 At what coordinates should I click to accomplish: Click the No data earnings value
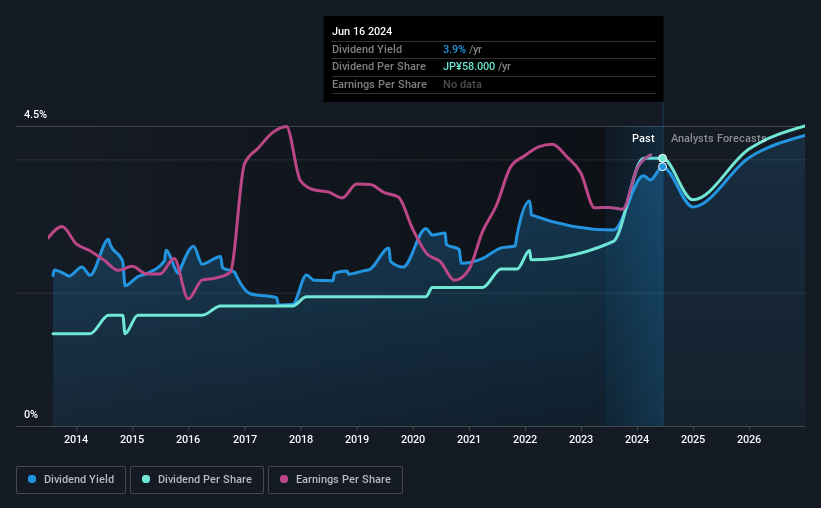pos(462,84)
